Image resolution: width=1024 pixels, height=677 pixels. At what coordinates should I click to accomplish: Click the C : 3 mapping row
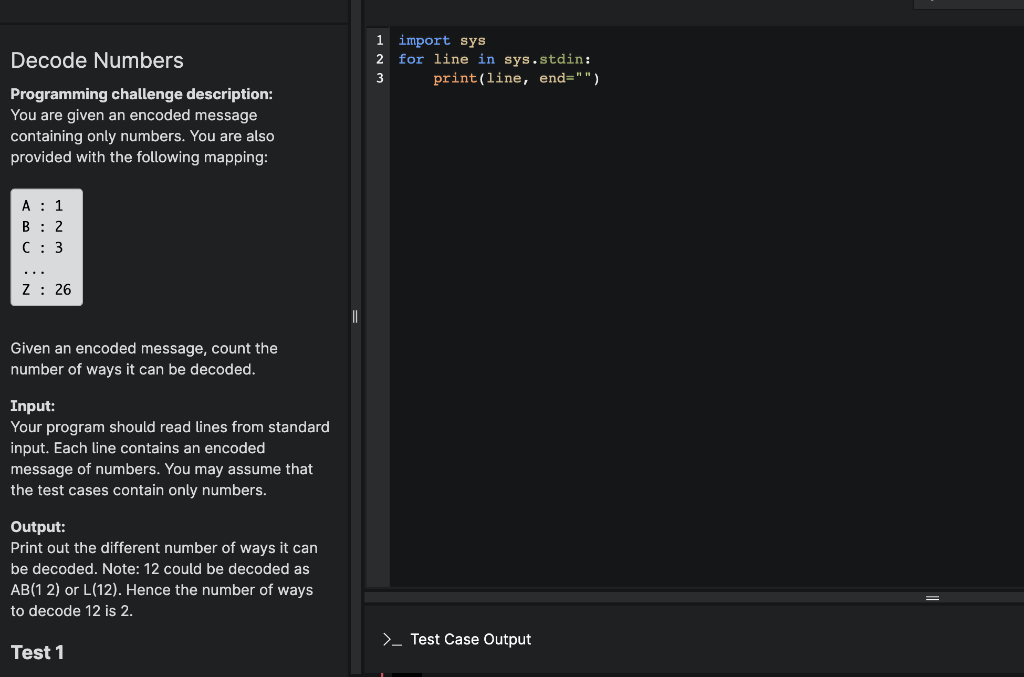pos(42,248)
